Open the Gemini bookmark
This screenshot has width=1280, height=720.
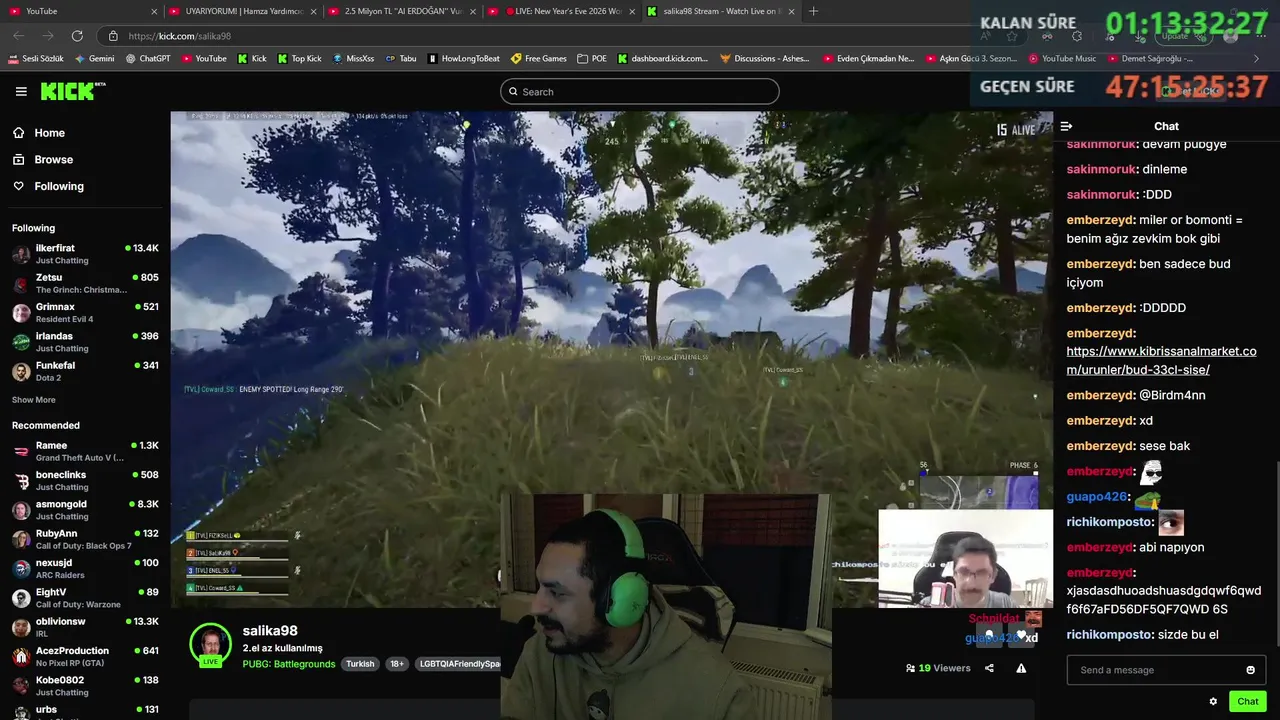click(x=95, y=59)
